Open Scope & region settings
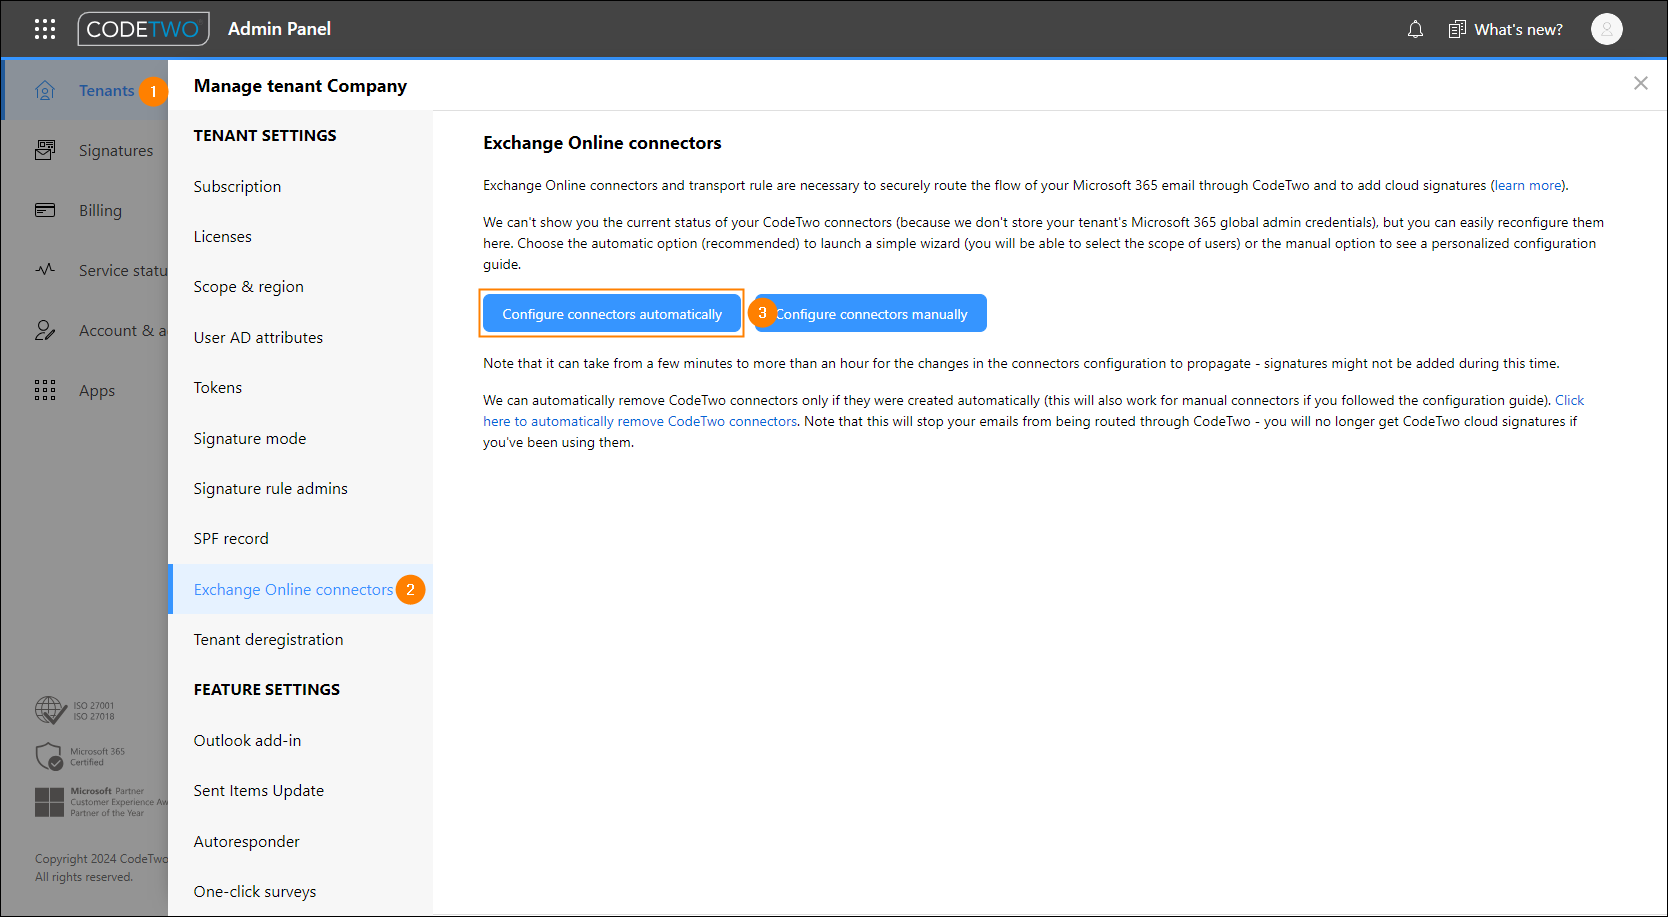The width and height of the screenshot is (1668, 917). click(248, 287)
